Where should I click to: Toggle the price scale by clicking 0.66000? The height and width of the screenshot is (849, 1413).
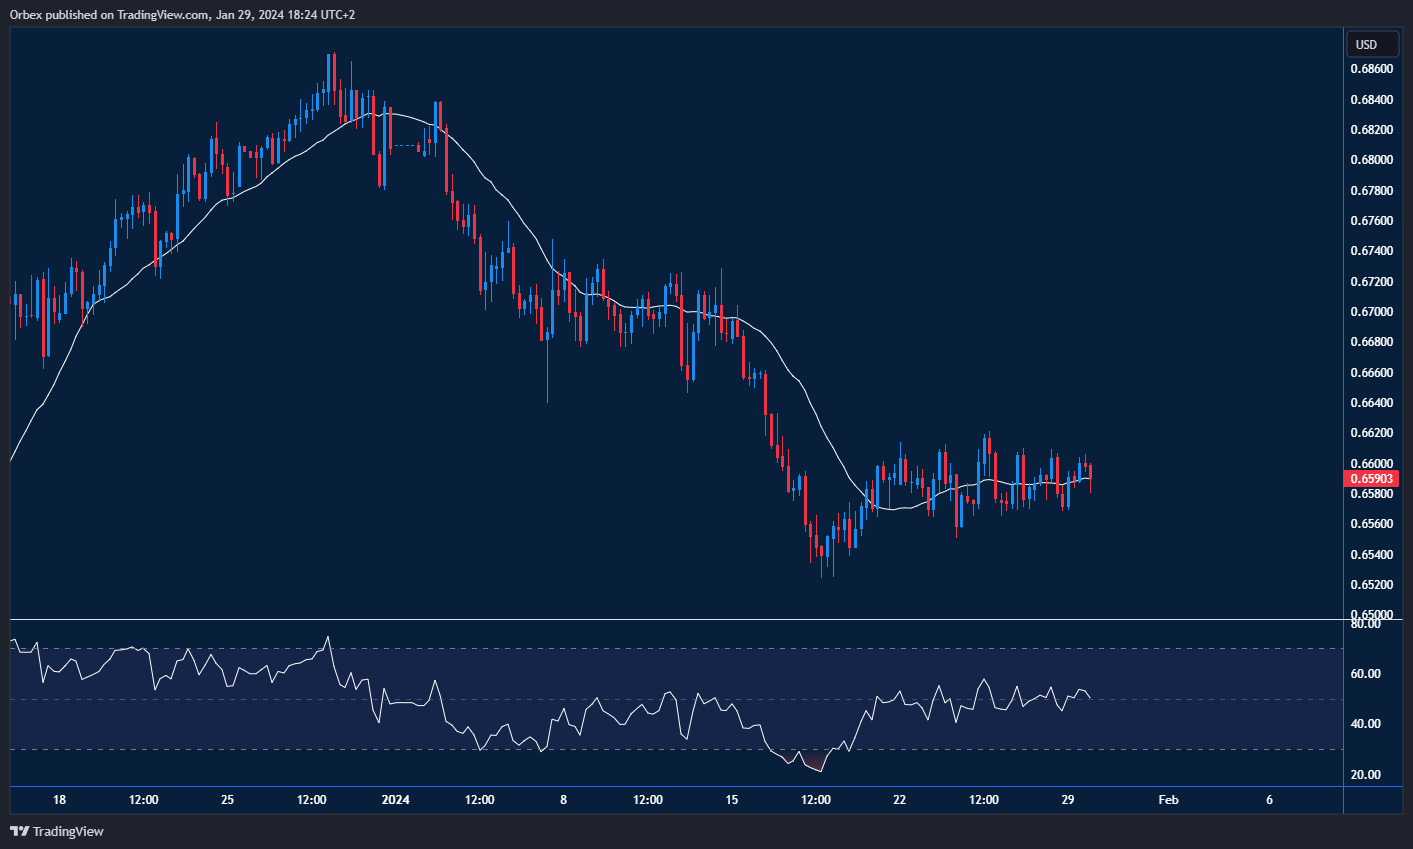[1370, 463]
